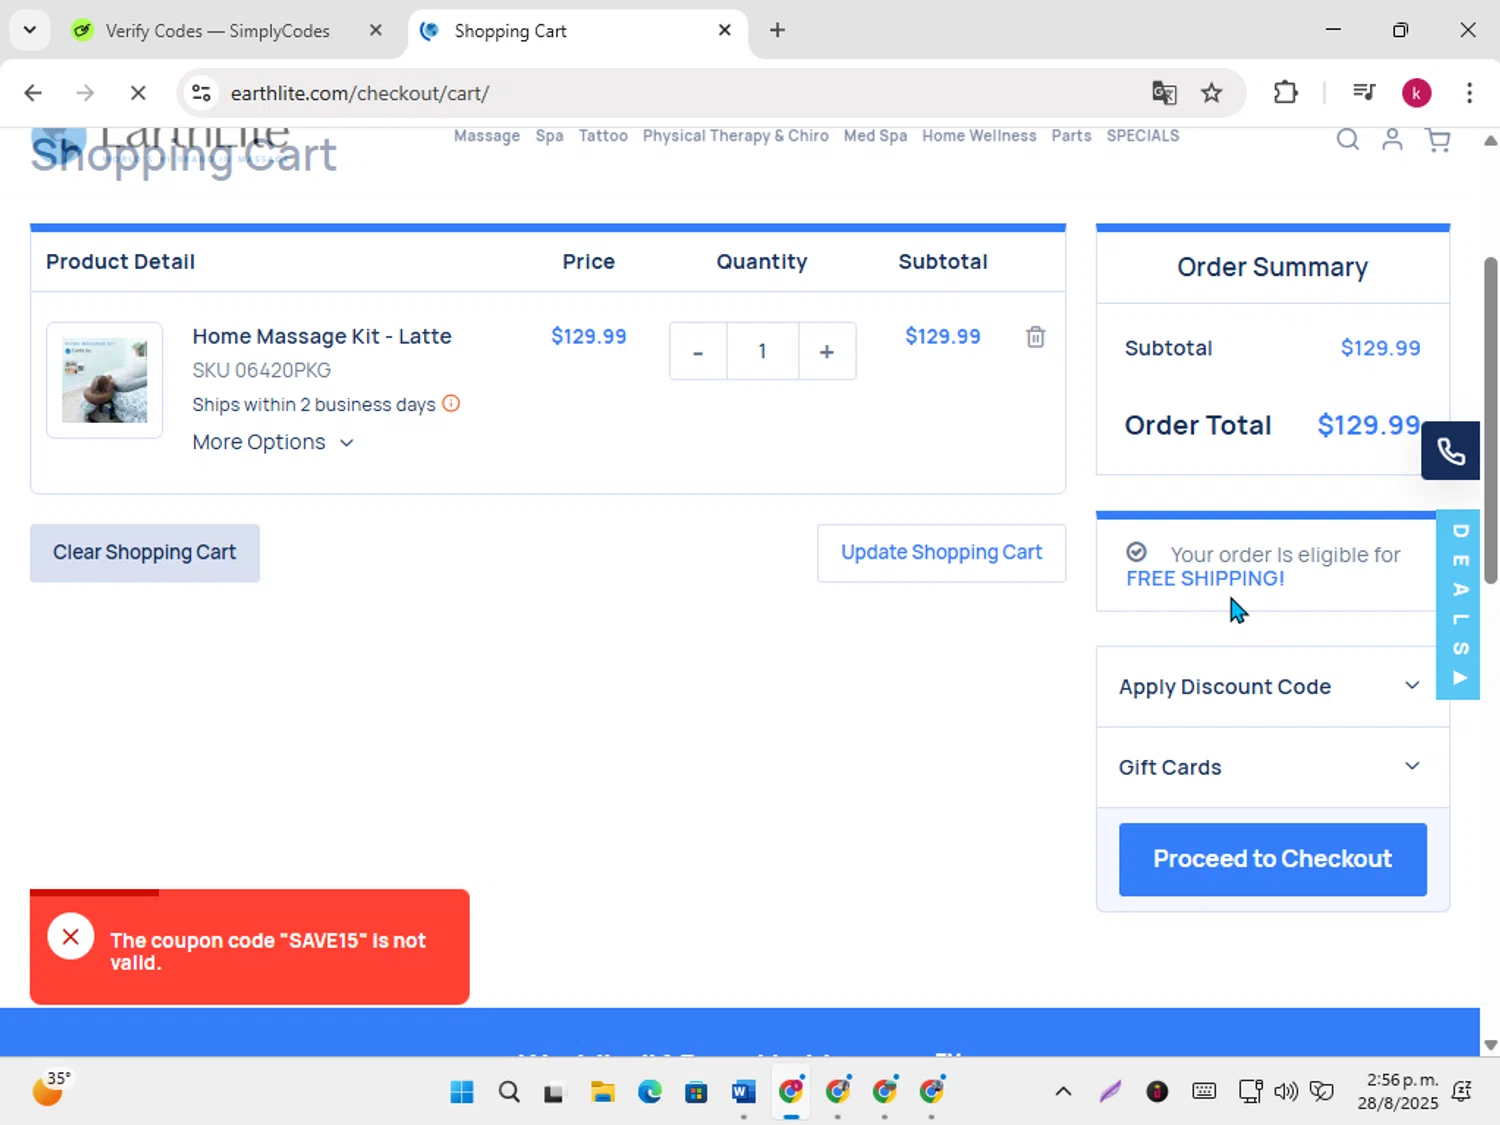The image size is (1500, 1125).
Task: Open Windows taskbar search
Action: click(509, 1091)
